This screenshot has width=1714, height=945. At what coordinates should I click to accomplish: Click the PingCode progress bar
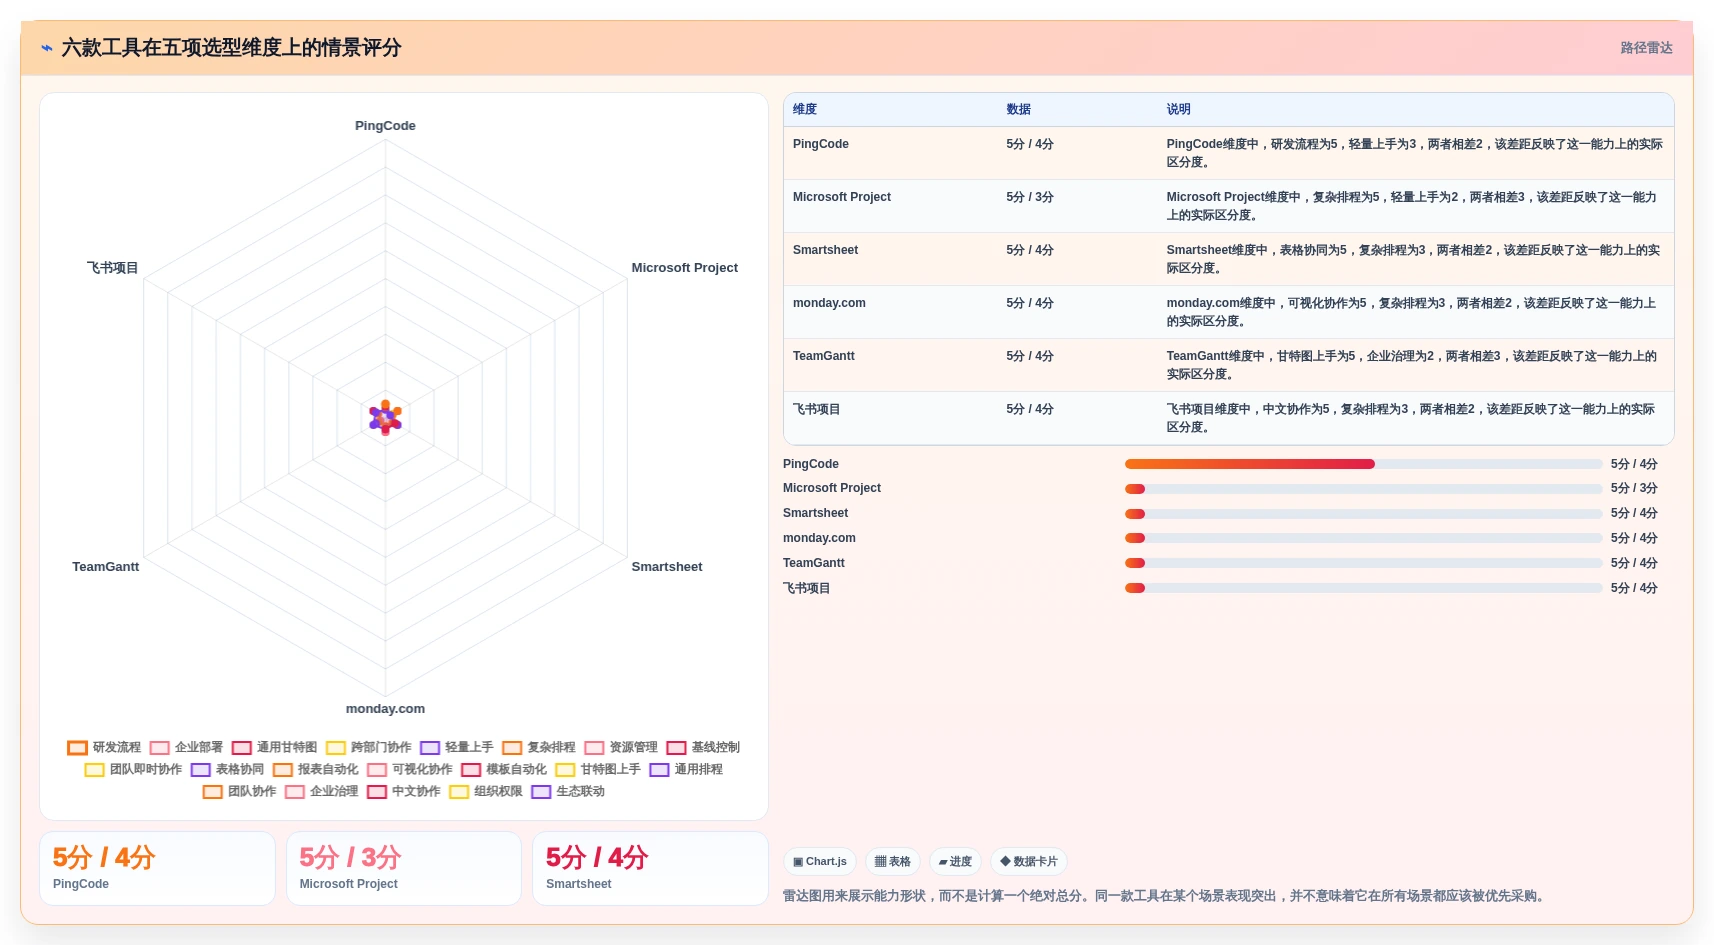point(1363,464)
